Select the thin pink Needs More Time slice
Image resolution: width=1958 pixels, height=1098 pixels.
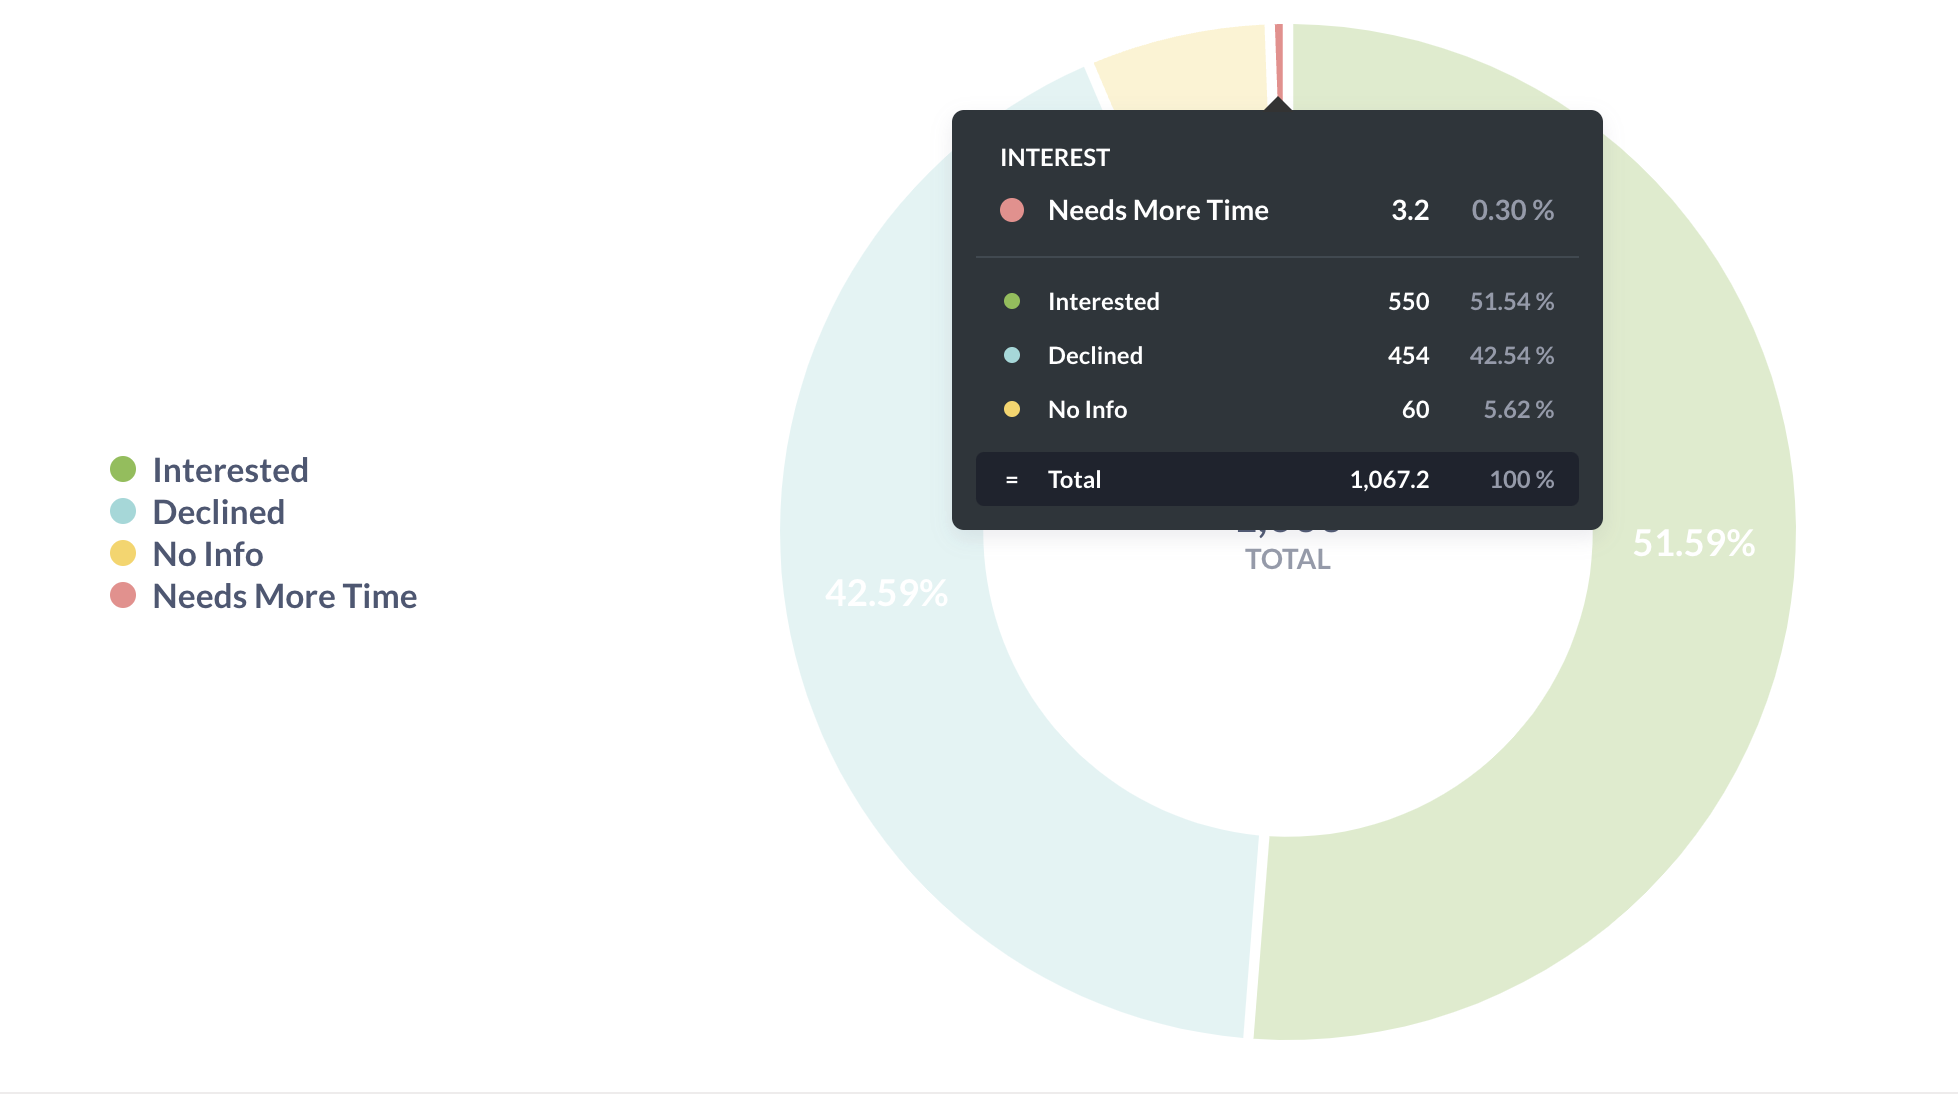pyautogui.click(x=1279, y=60)
